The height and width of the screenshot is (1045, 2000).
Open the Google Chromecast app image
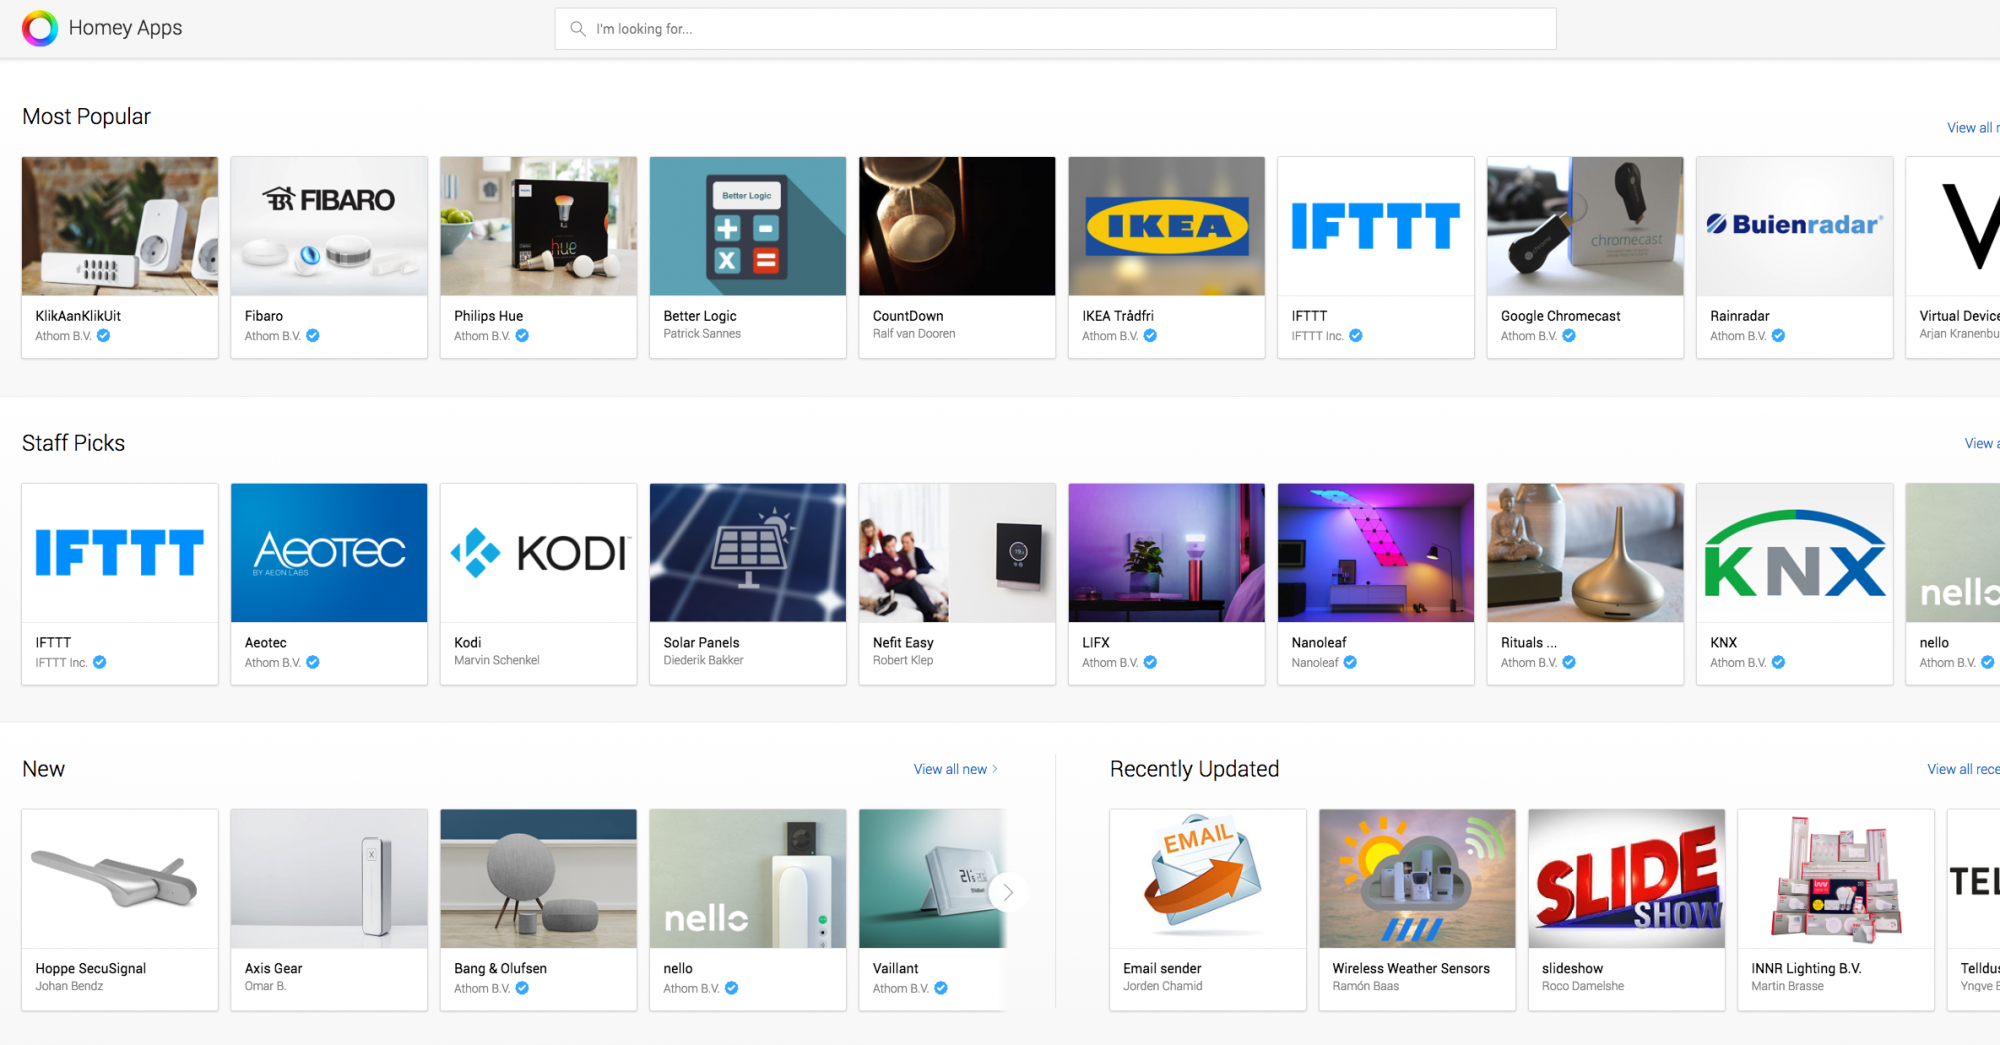coord(1585,226)
